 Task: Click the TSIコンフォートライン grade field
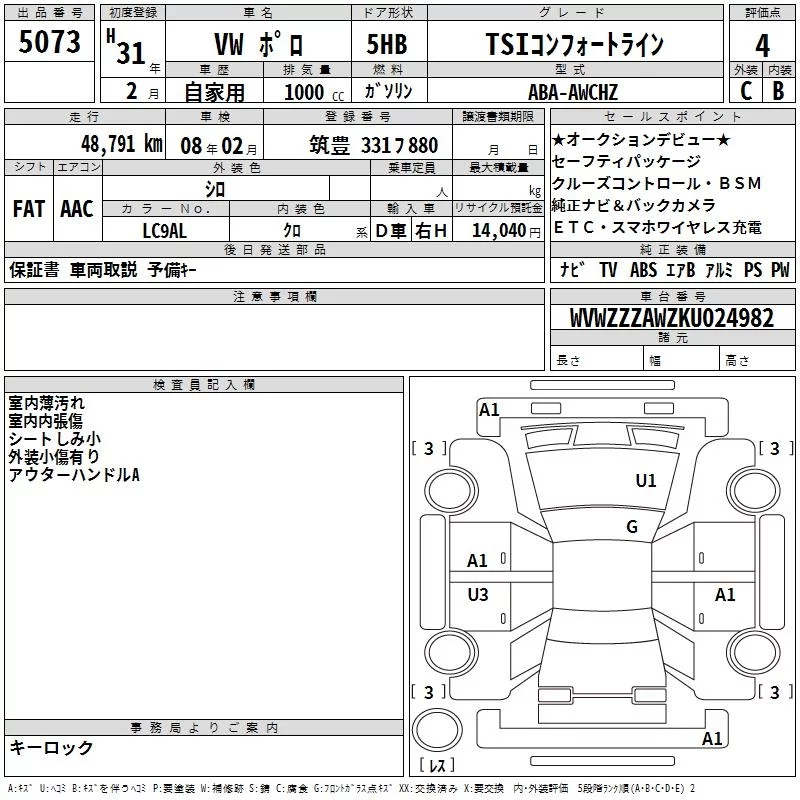(x=575, y=44)
